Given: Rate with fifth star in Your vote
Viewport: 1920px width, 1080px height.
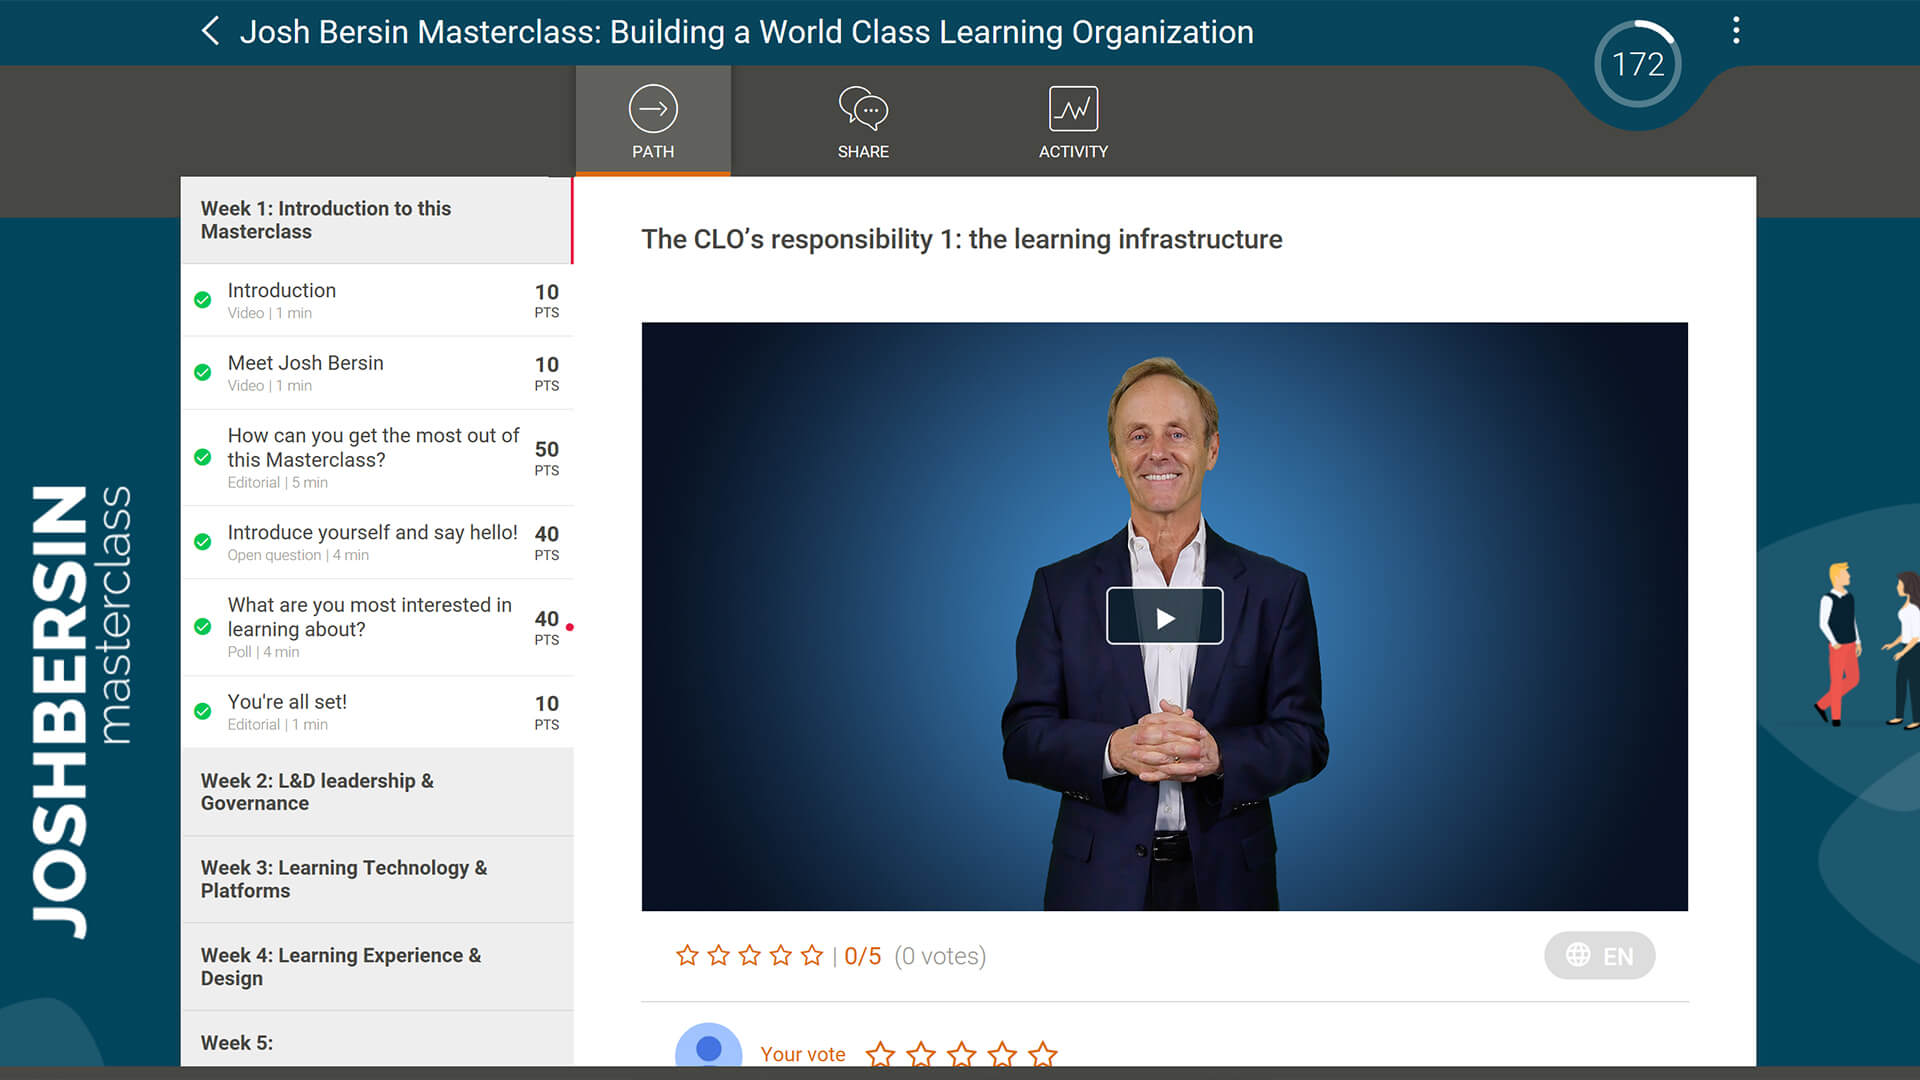Looking at the screenshot, I should pos(1043,1053).
